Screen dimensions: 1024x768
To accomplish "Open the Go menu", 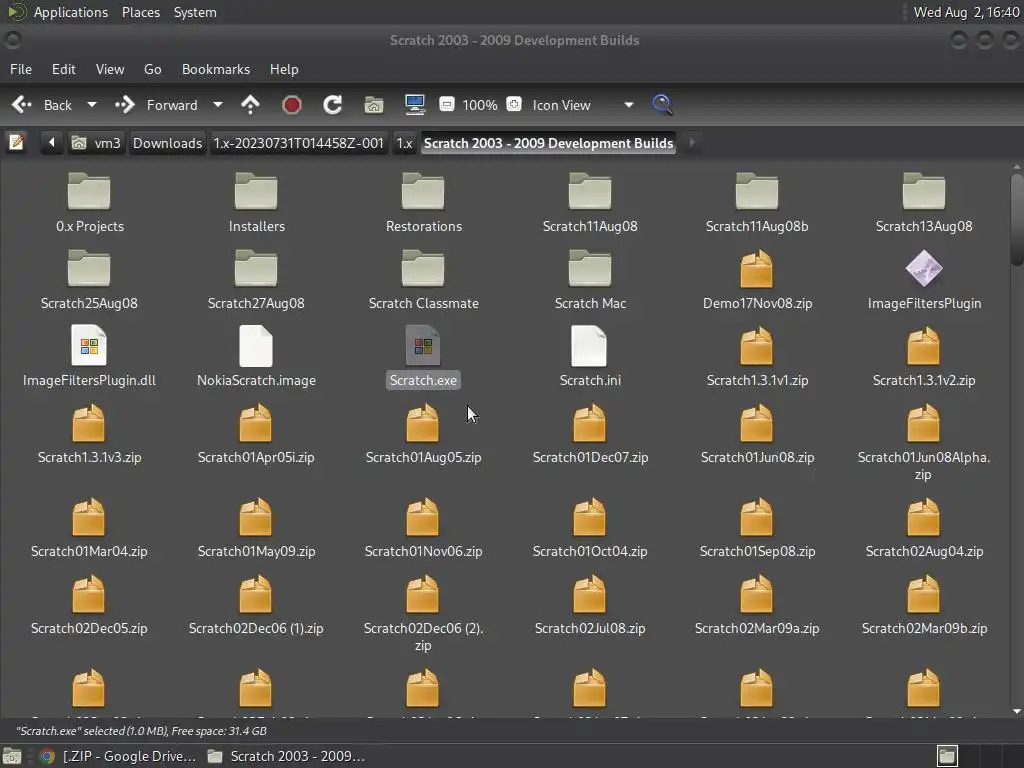I will click(x=152, y=69).
